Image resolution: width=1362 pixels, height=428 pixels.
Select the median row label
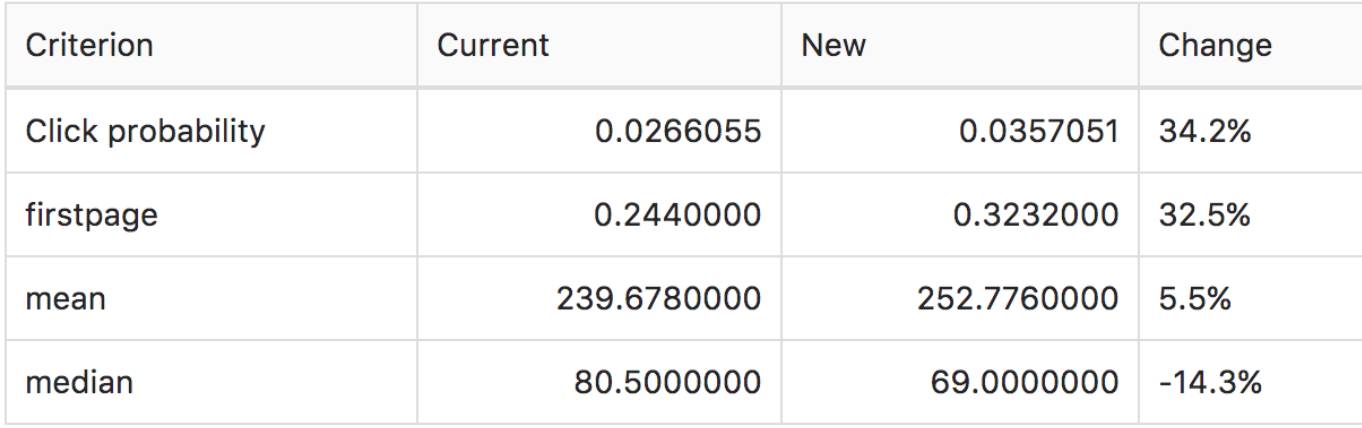tap(79, 382)
